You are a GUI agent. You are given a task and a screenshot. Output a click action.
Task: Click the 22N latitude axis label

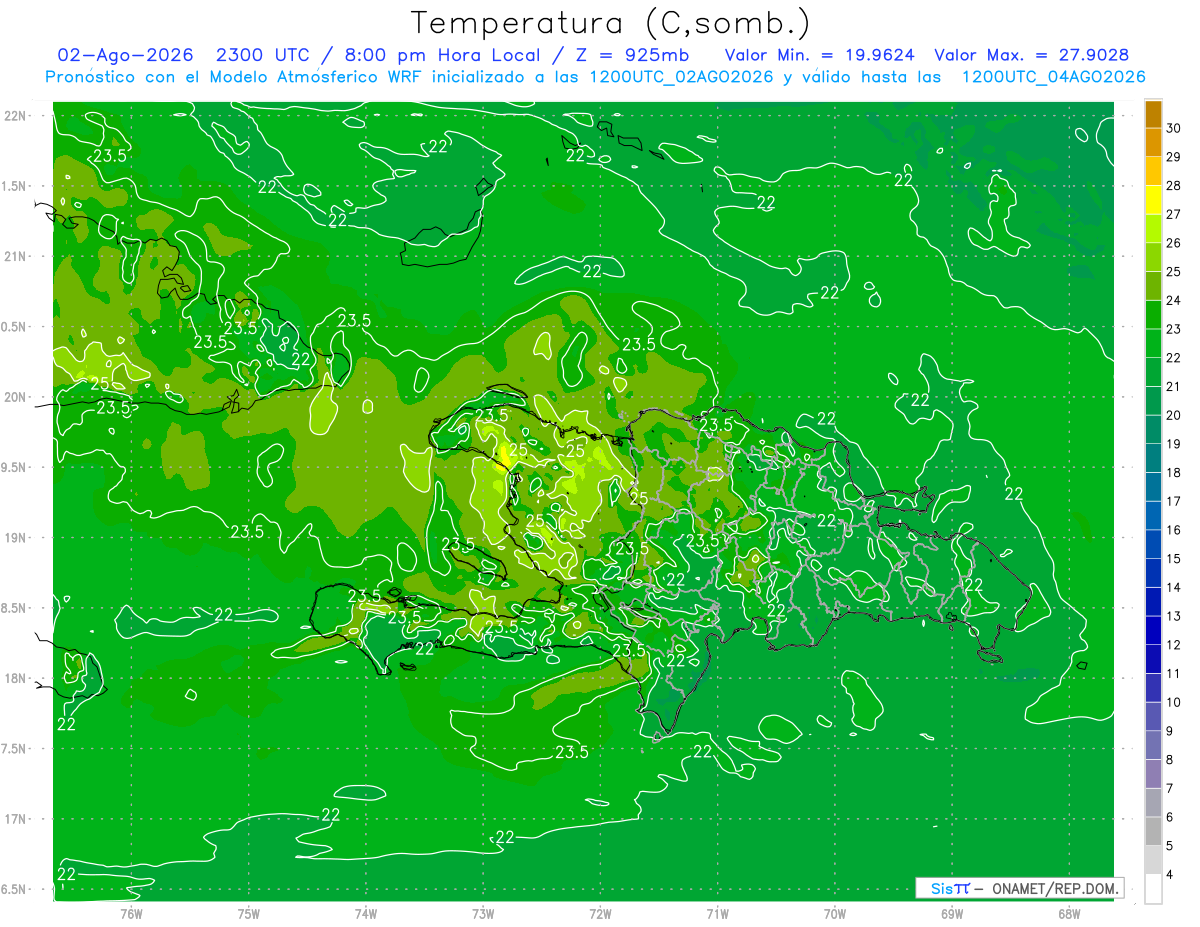click(14, 116)
